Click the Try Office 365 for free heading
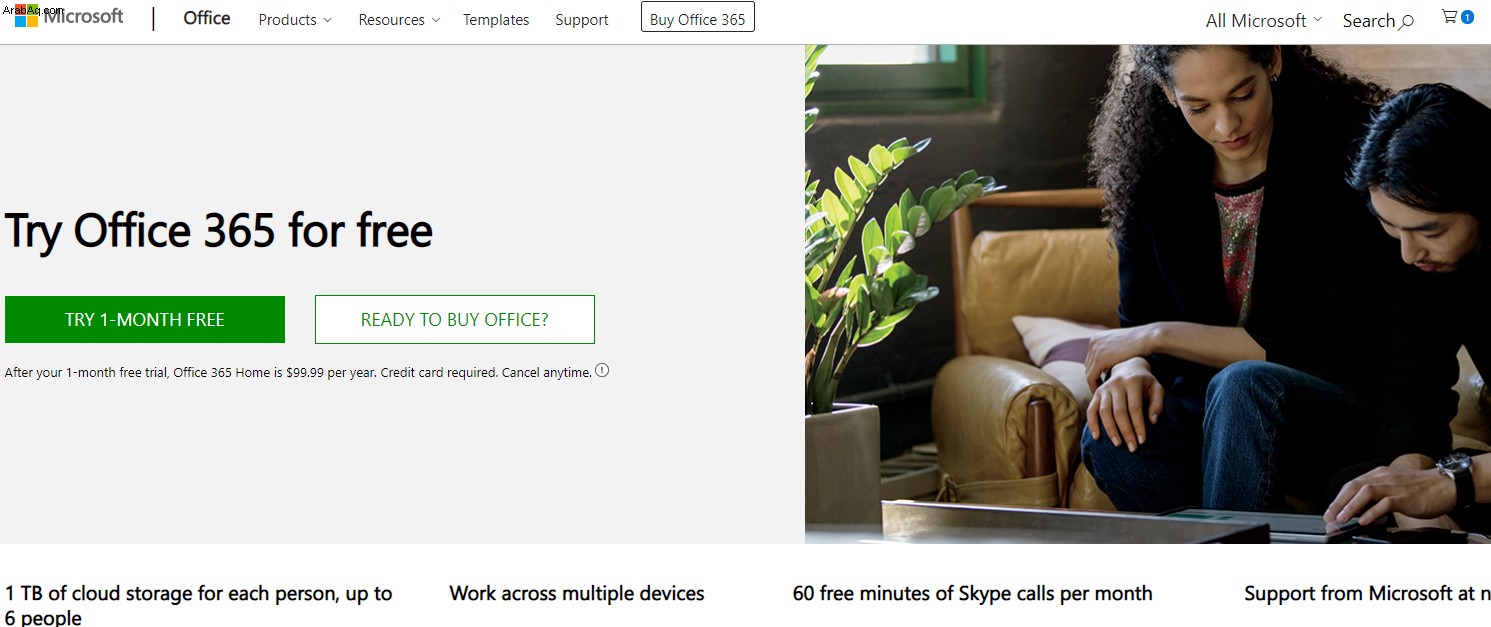This screenshot has height=627, width=1491. 219,231
